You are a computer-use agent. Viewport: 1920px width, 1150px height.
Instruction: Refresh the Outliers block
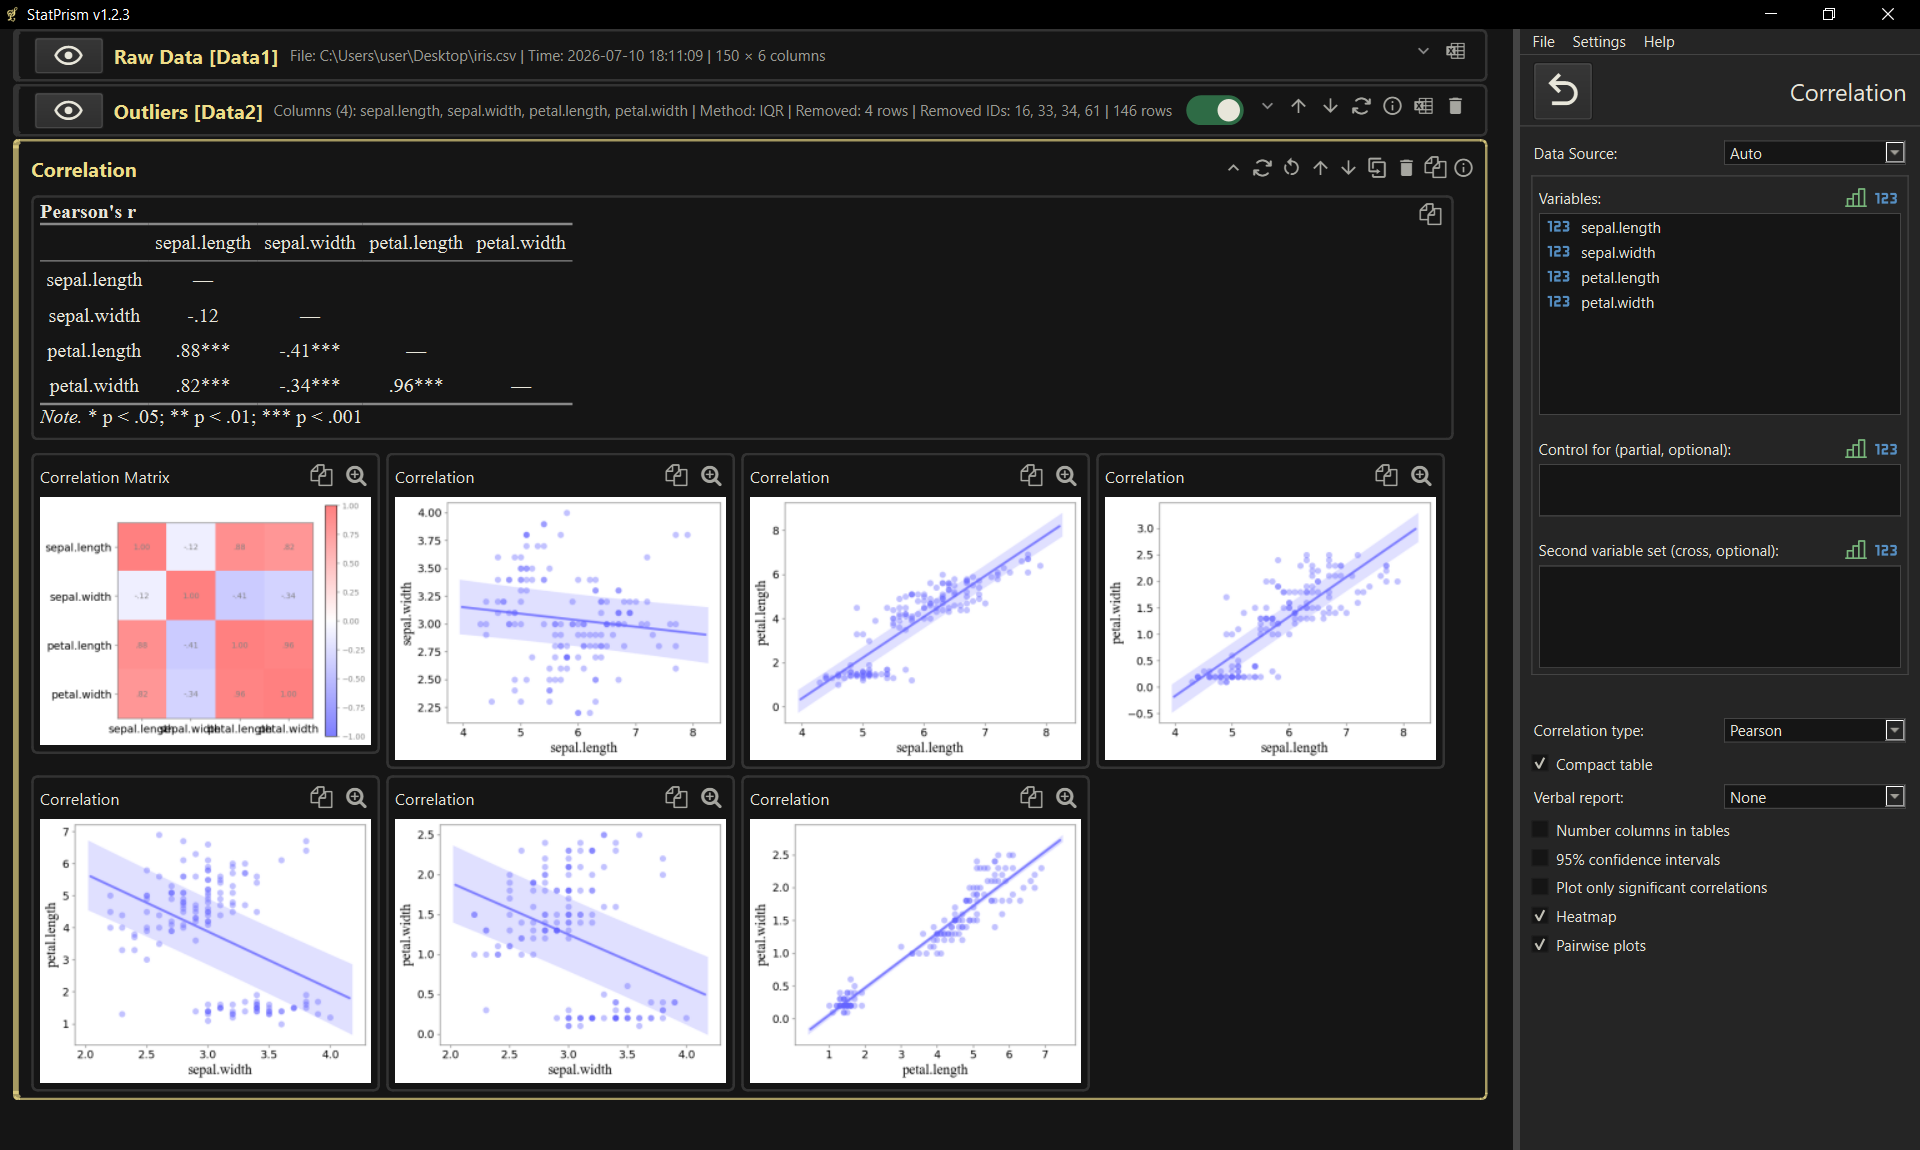coord(1361,107)
